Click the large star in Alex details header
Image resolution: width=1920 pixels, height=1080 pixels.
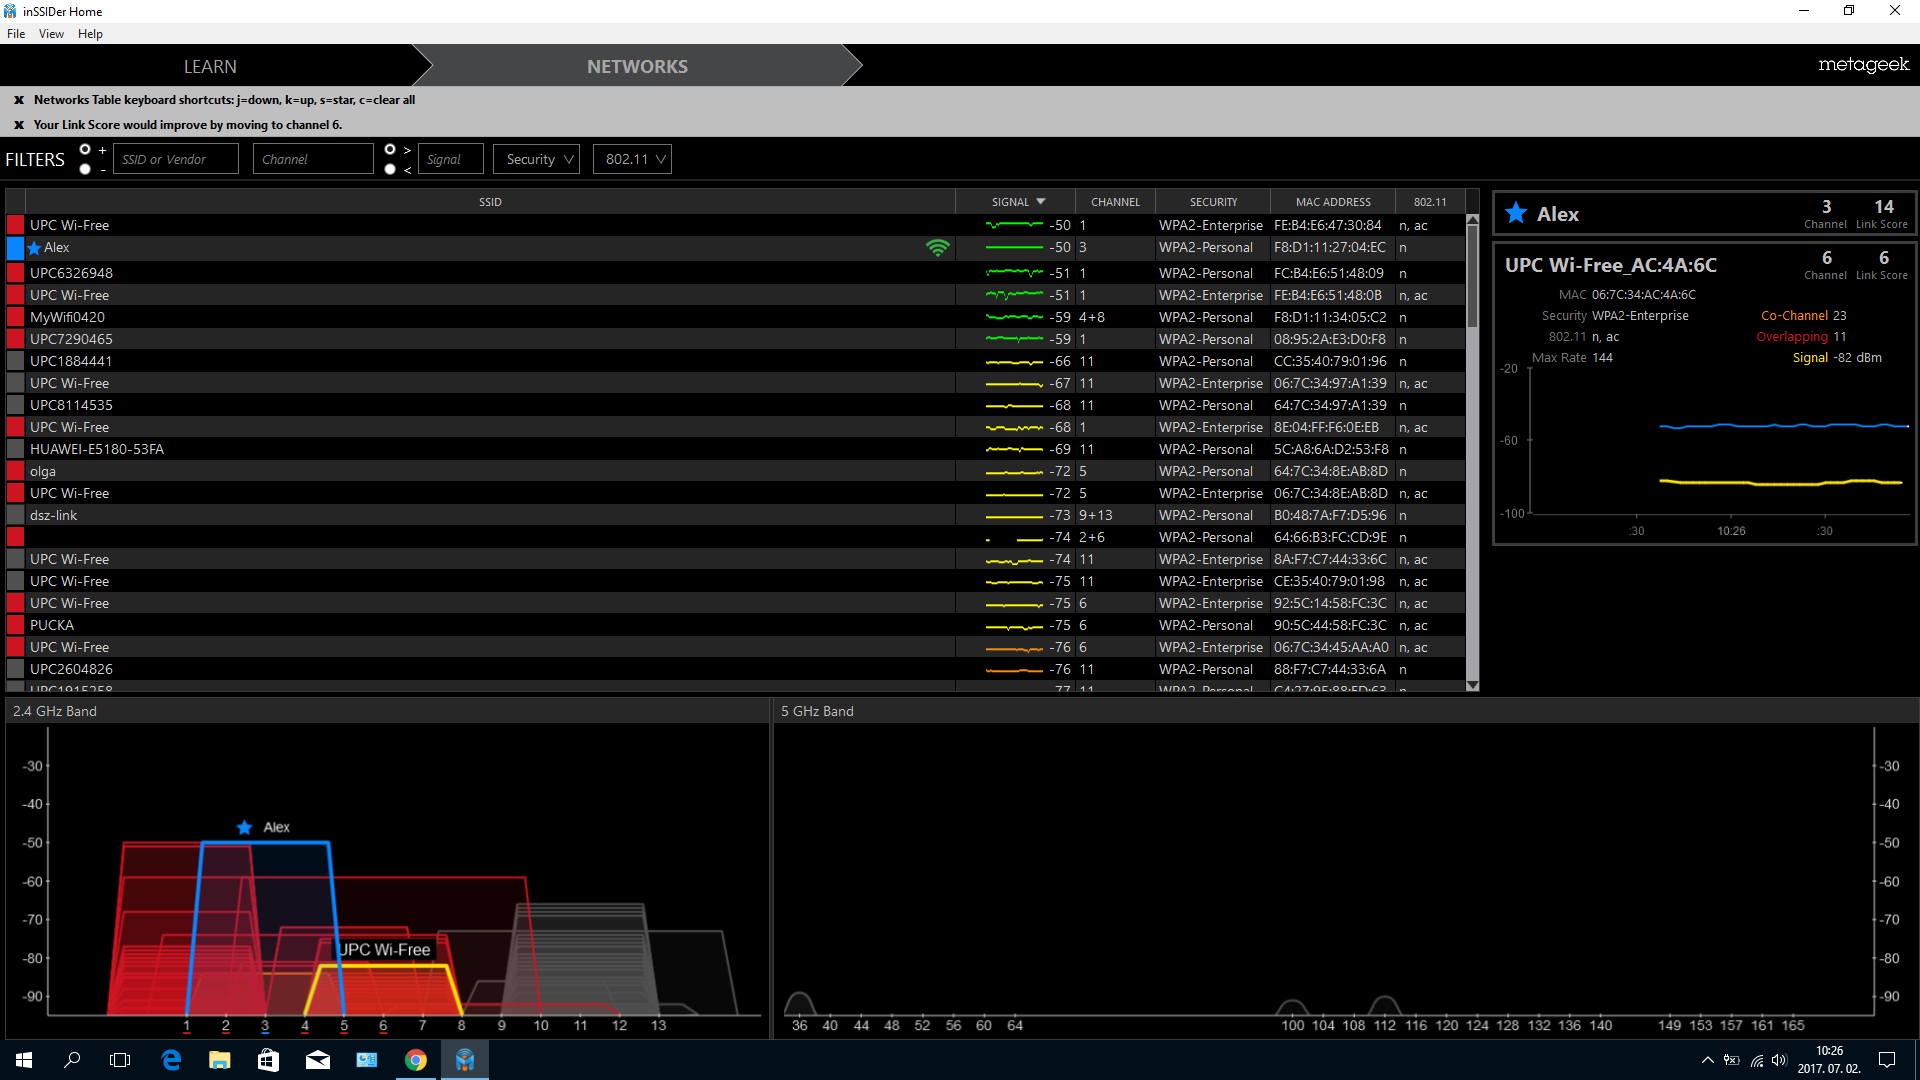click(1516, 213)
